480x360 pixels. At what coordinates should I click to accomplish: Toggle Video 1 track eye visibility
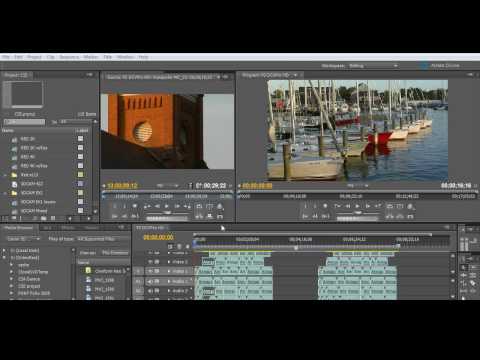[x=150, y=271]
